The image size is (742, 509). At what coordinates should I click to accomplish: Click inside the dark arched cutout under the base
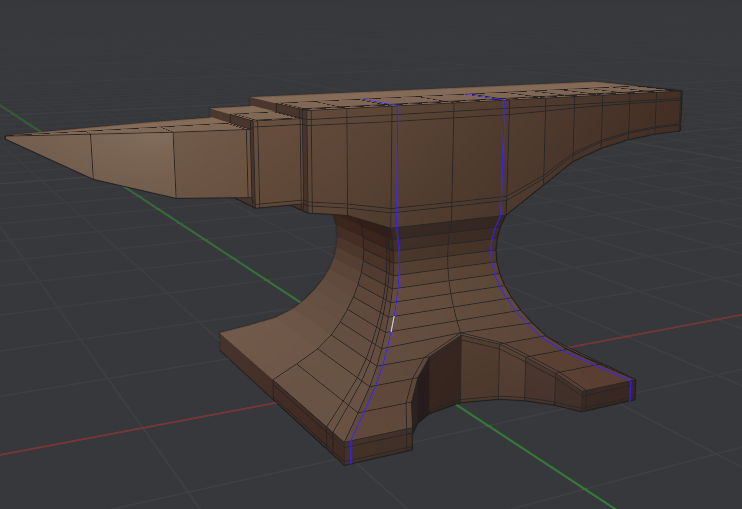[440, 380]
